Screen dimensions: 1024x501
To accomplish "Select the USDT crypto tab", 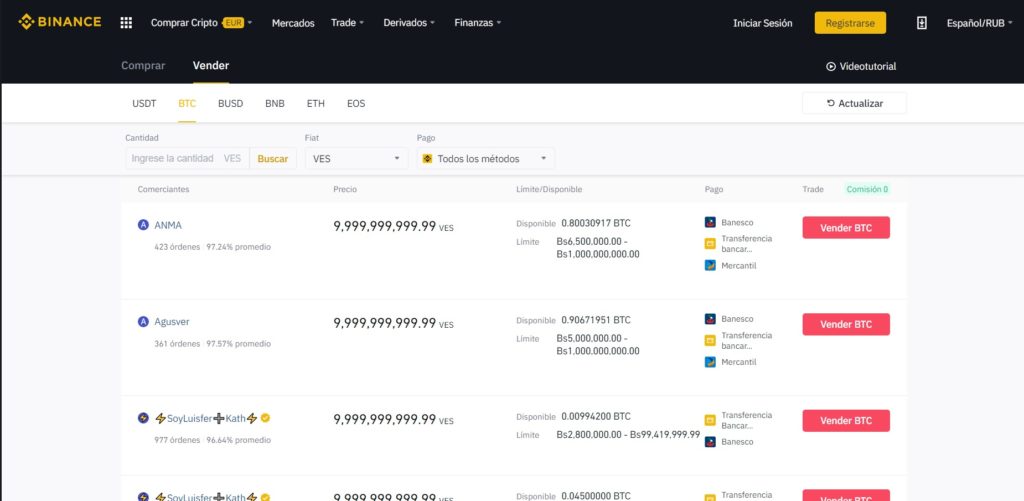I will tap(144, 103).
